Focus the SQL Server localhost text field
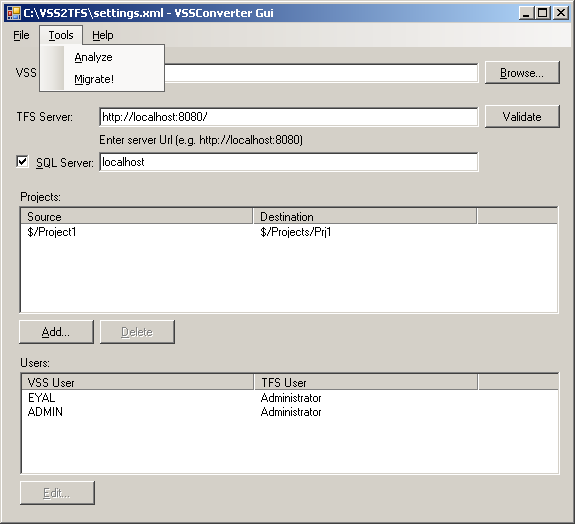This screenshot has height=524, width=575. (x=289, y=162)
